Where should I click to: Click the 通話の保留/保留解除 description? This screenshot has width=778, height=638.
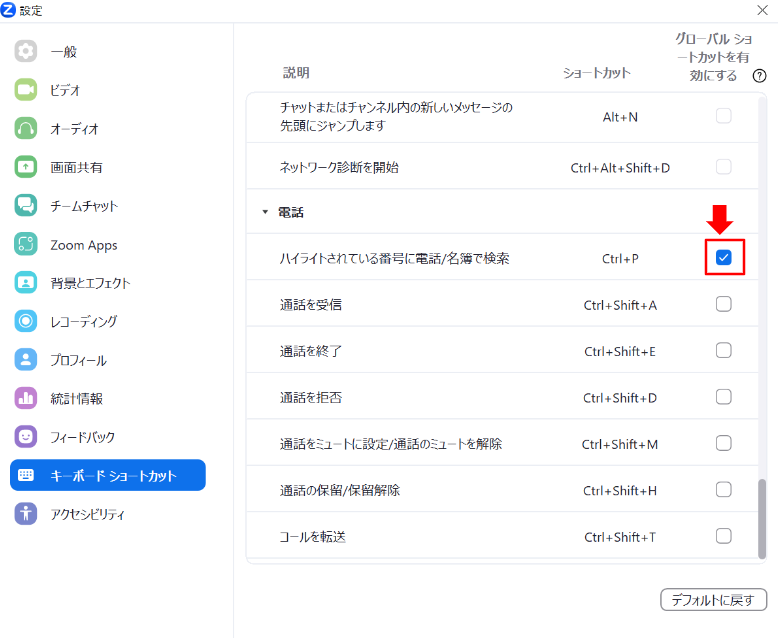340,490
